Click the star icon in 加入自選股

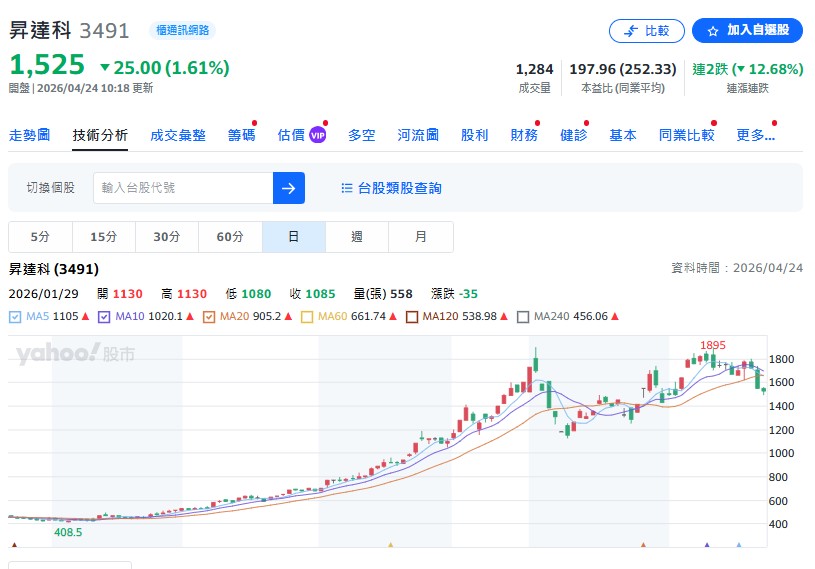coord(713,31)
